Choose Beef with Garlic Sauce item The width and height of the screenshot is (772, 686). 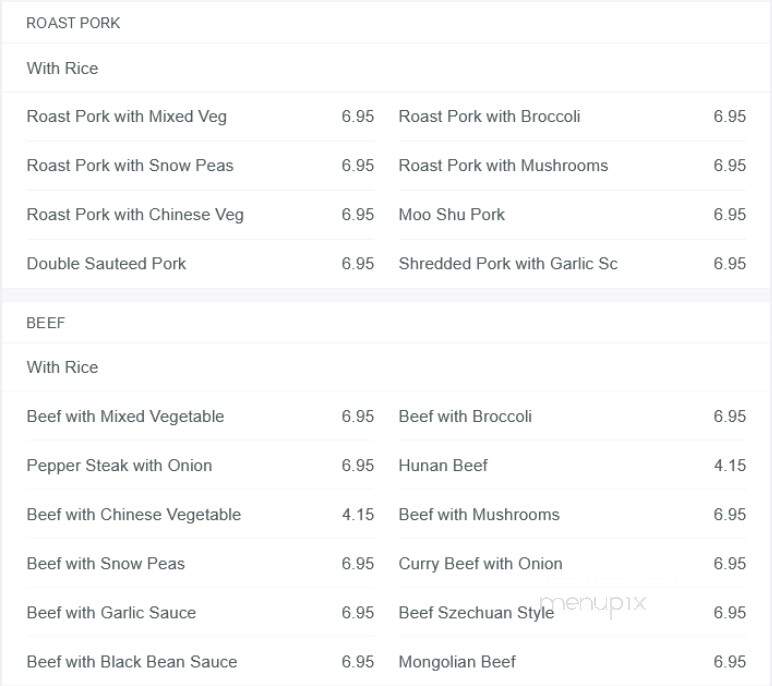click(x=200, y=613)
